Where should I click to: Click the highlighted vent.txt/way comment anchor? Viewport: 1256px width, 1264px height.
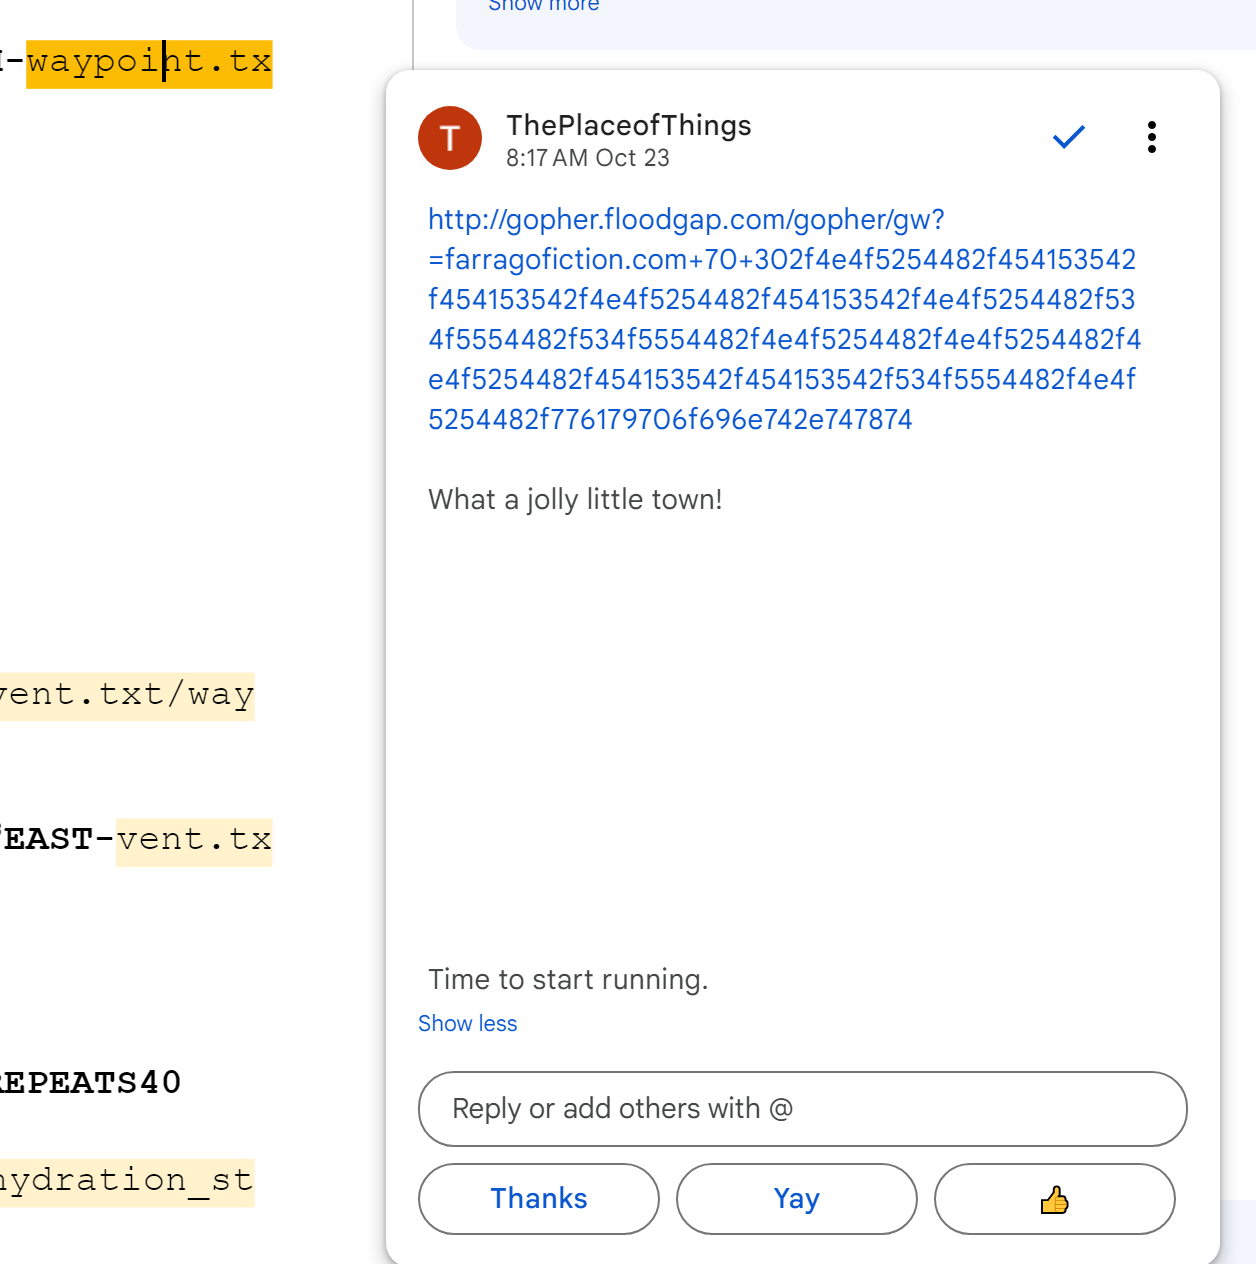coord(126,695)
